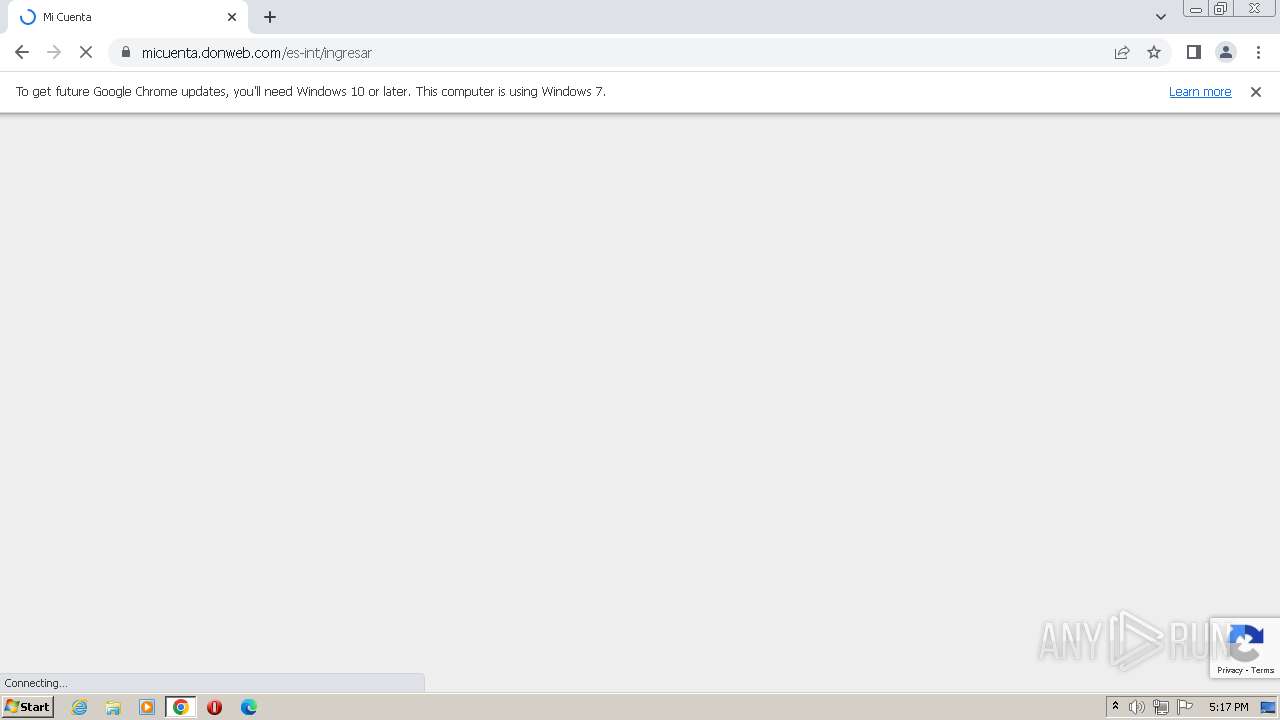
Task: Open reCAPTCHA Terms link
Action: click(x=1263, y=670)
